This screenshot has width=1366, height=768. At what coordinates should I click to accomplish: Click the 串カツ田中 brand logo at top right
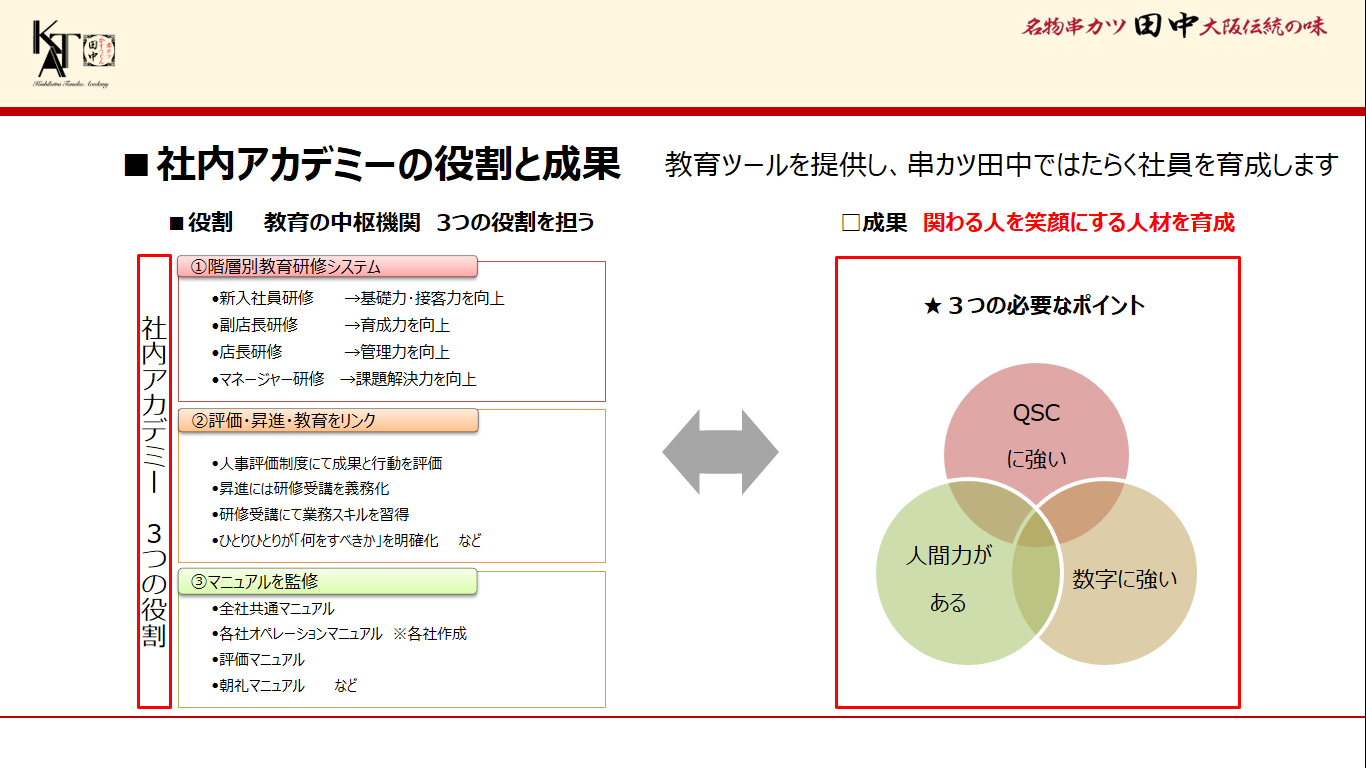pos(1173,27)
